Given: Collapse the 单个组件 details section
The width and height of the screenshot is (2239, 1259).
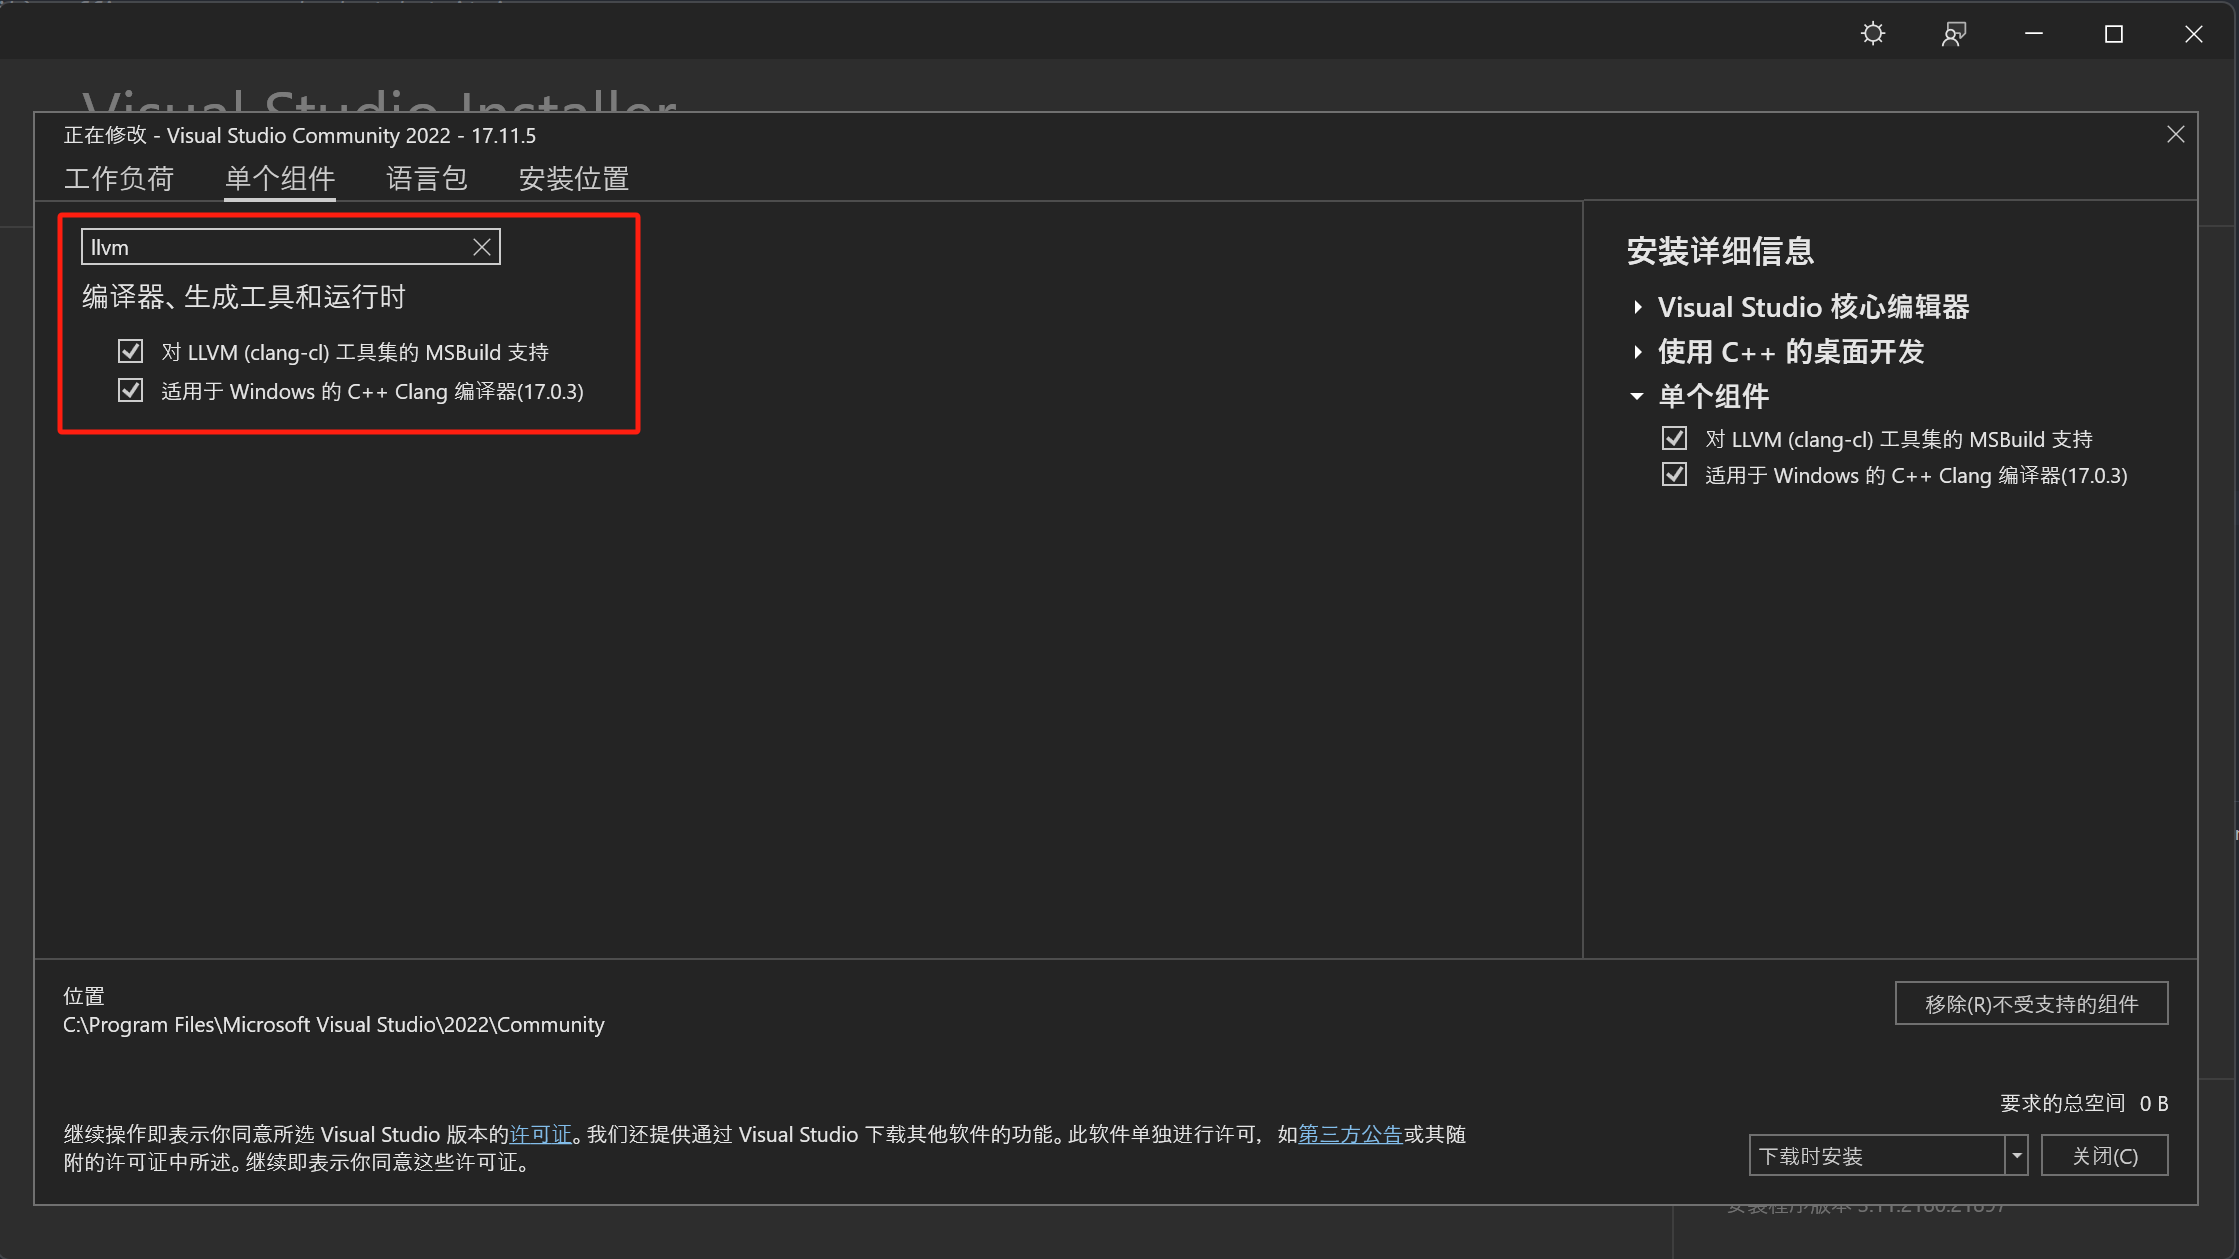Looking at the screenshot, I should coord(1636,396).
